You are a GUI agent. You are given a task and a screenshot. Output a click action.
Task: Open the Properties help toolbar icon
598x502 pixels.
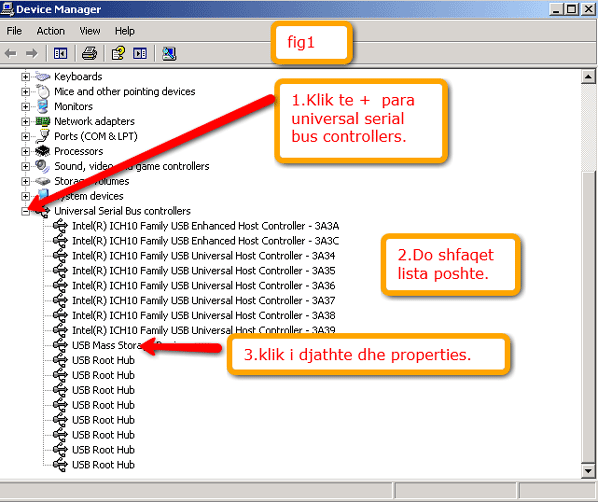(118, 53)
